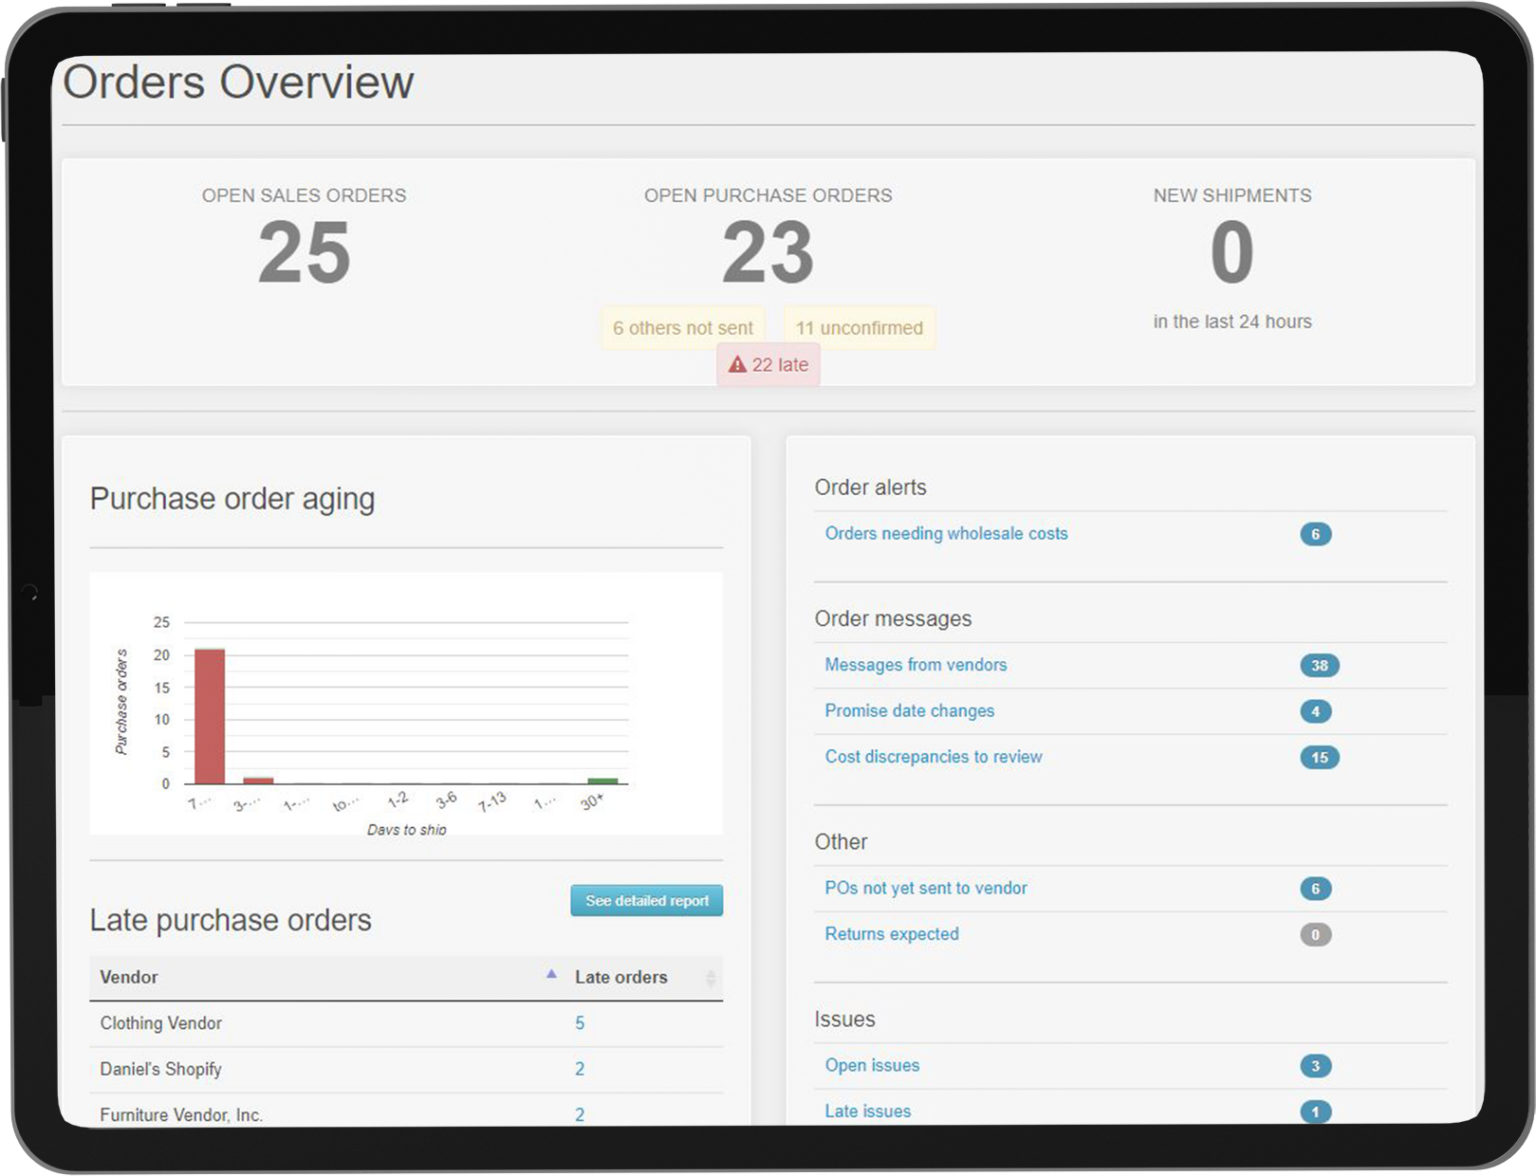Sort table by Vendor column header
This screenshot has width=1536, height=1176.
point(129,977)
